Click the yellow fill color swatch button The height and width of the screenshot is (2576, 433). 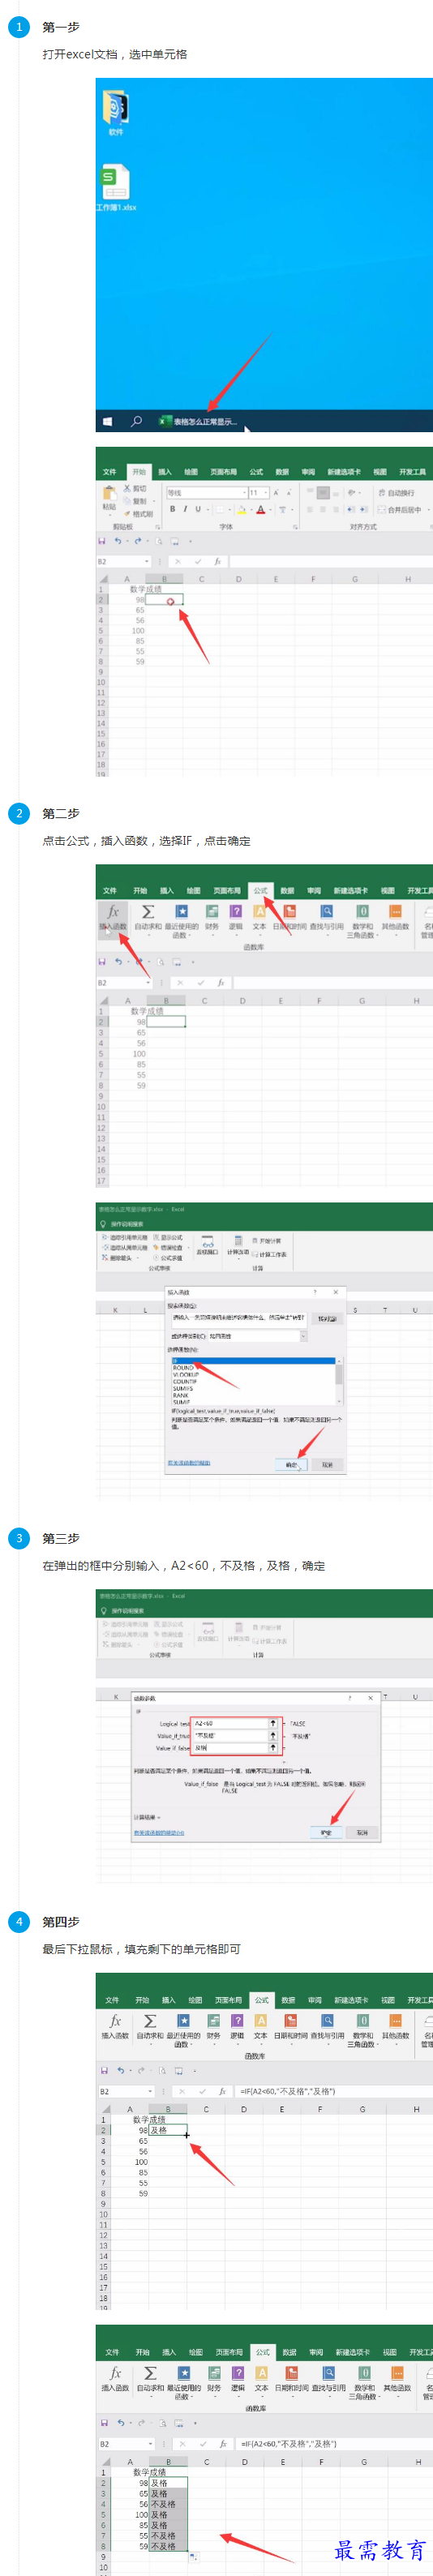point(241,510)
